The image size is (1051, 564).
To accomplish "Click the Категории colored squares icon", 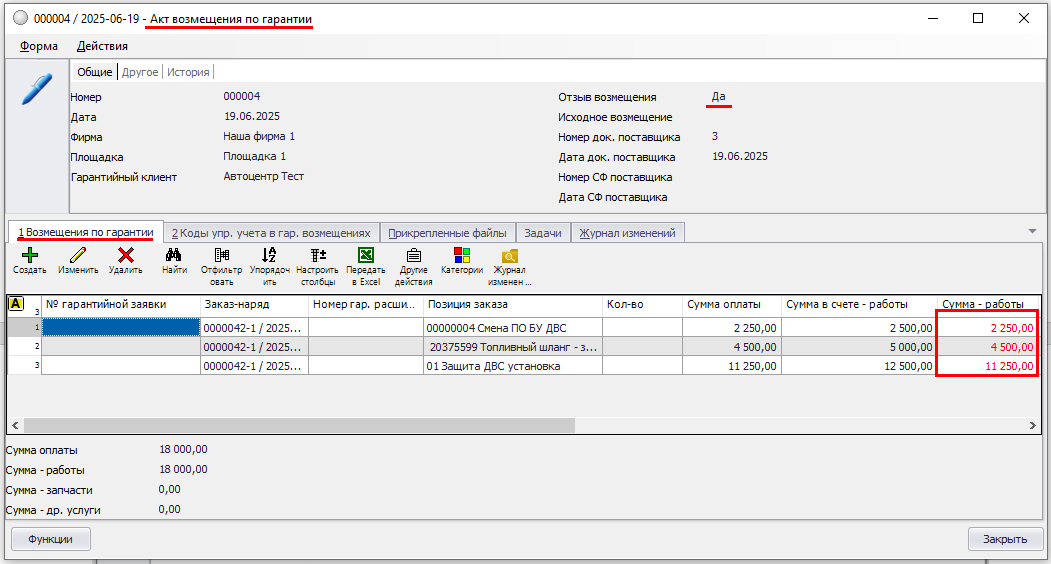I will tap(462, 256).
